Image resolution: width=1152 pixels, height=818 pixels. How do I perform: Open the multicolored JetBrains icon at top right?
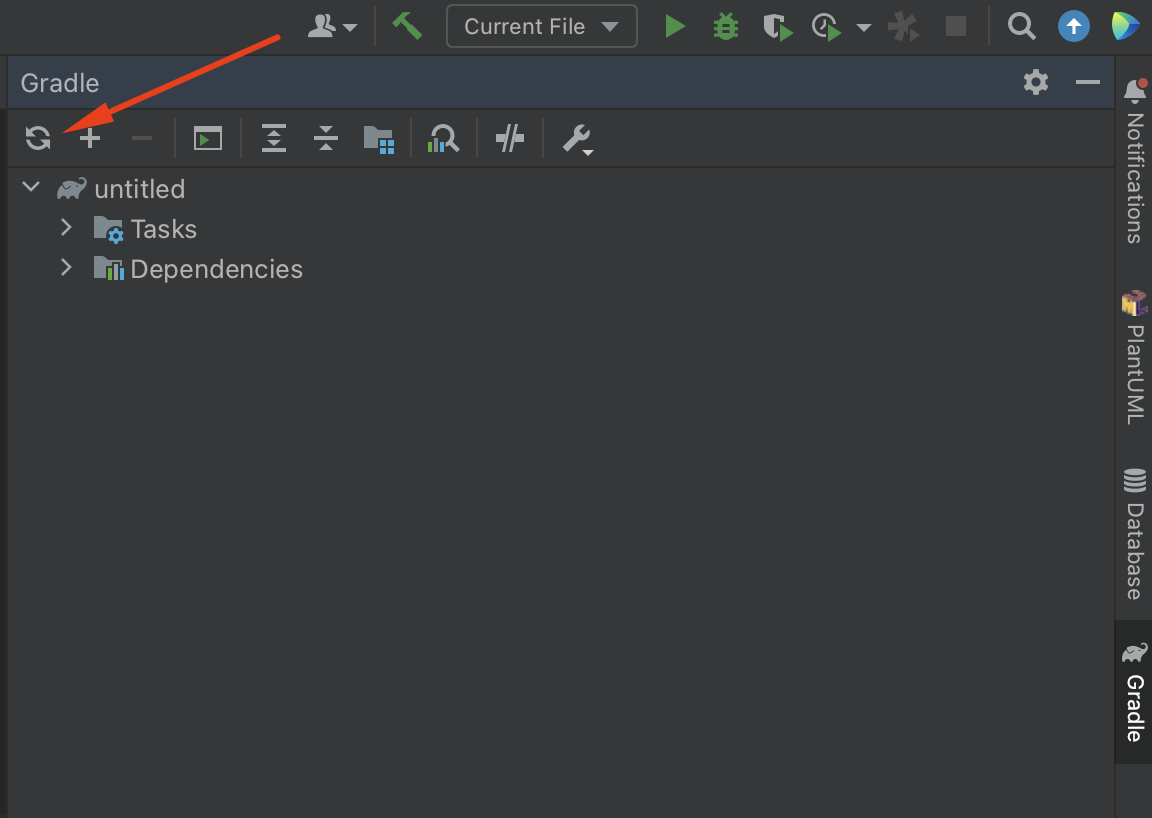point(1125,26)
